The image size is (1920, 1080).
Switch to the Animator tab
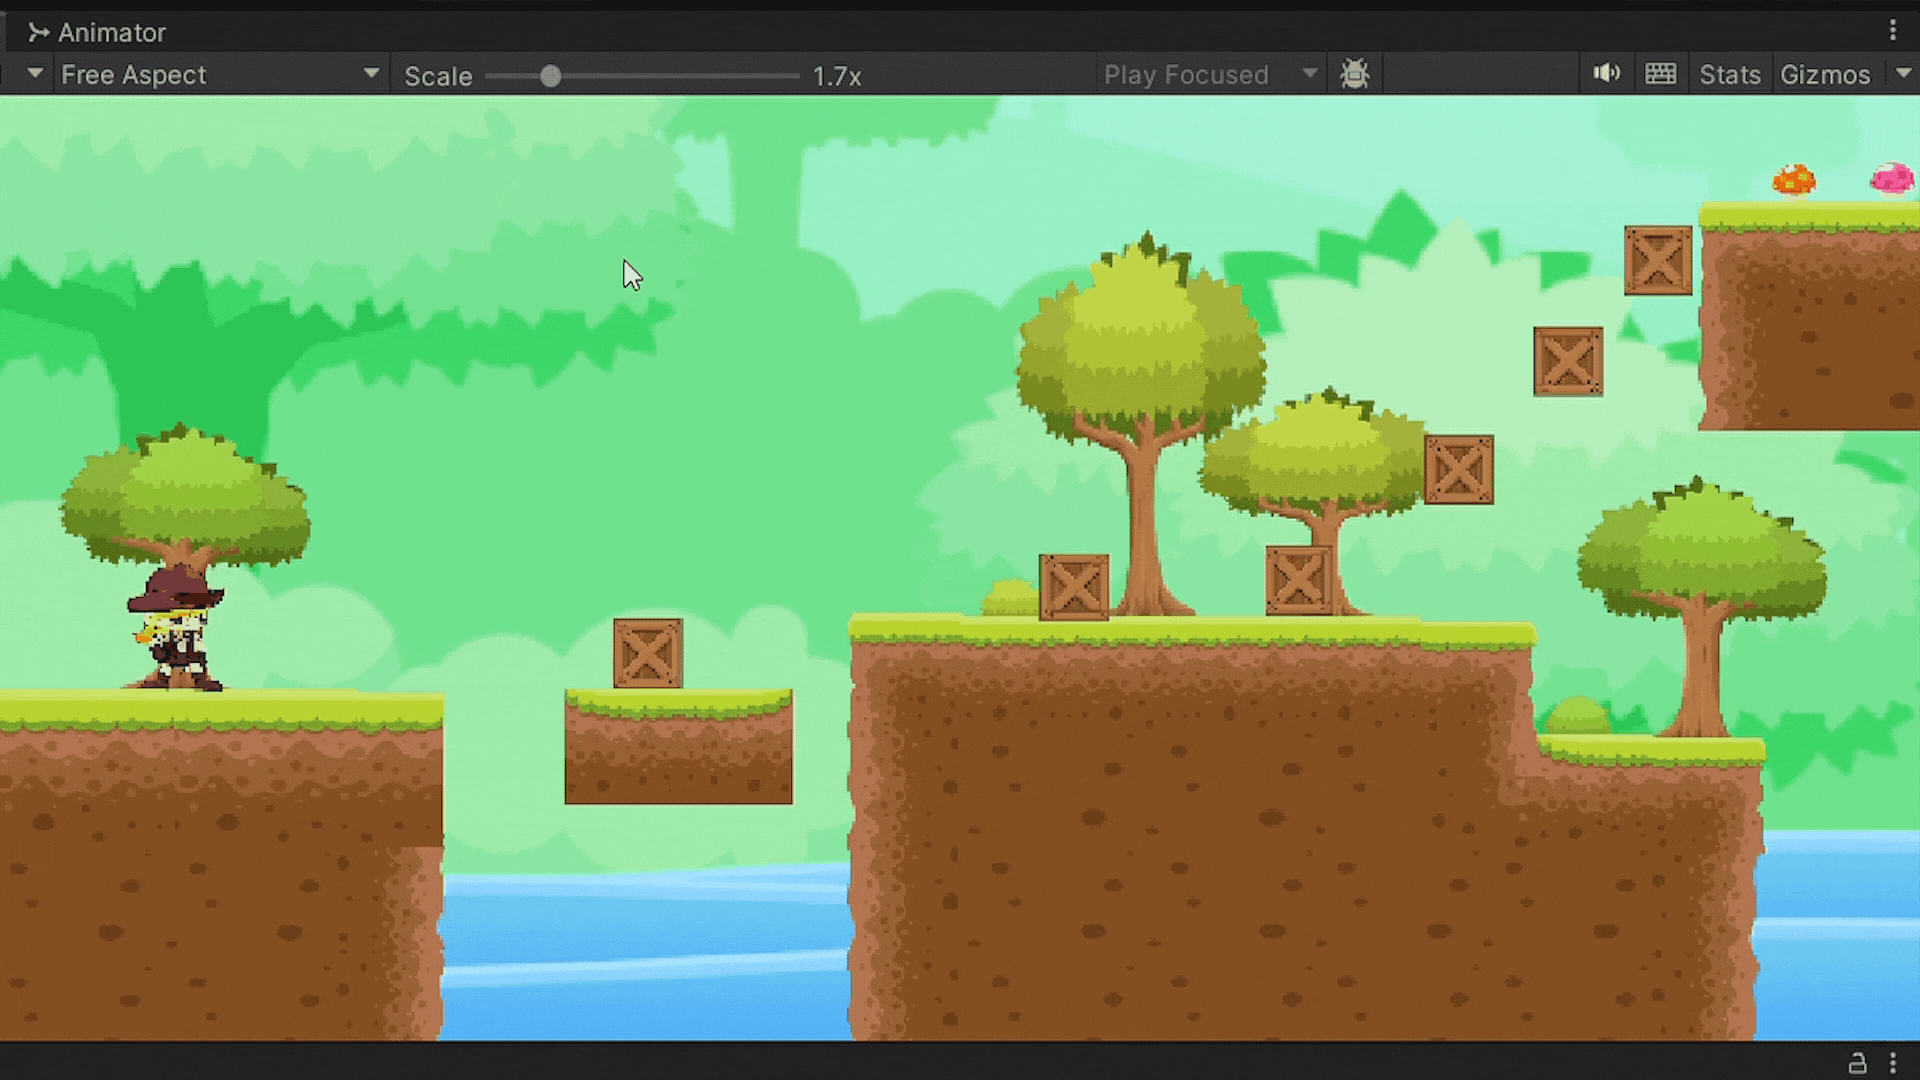pos(110,33)
